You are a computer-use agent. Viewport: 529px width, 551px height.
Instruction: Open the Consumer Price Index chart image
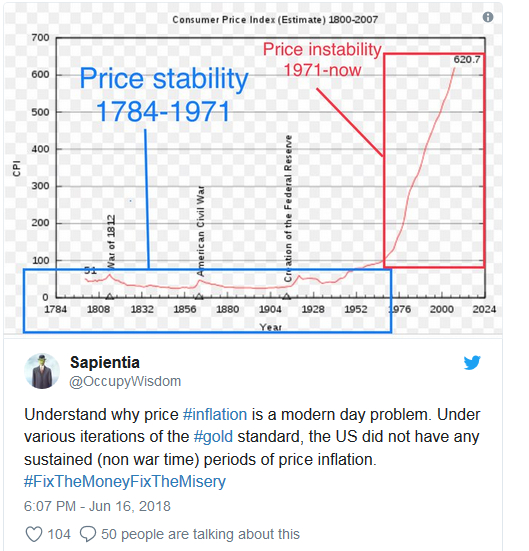[x=253, y=168]
